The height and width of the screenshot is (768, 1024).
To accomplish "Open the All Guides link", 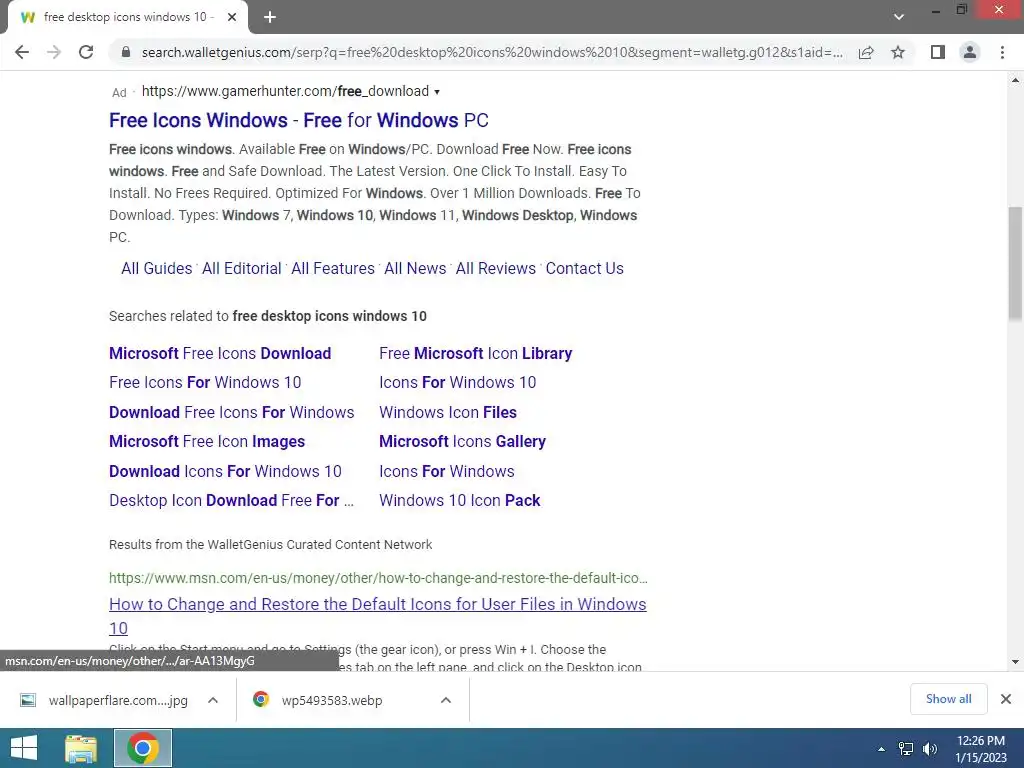I will pyautogui.click(x=157, y=268).
